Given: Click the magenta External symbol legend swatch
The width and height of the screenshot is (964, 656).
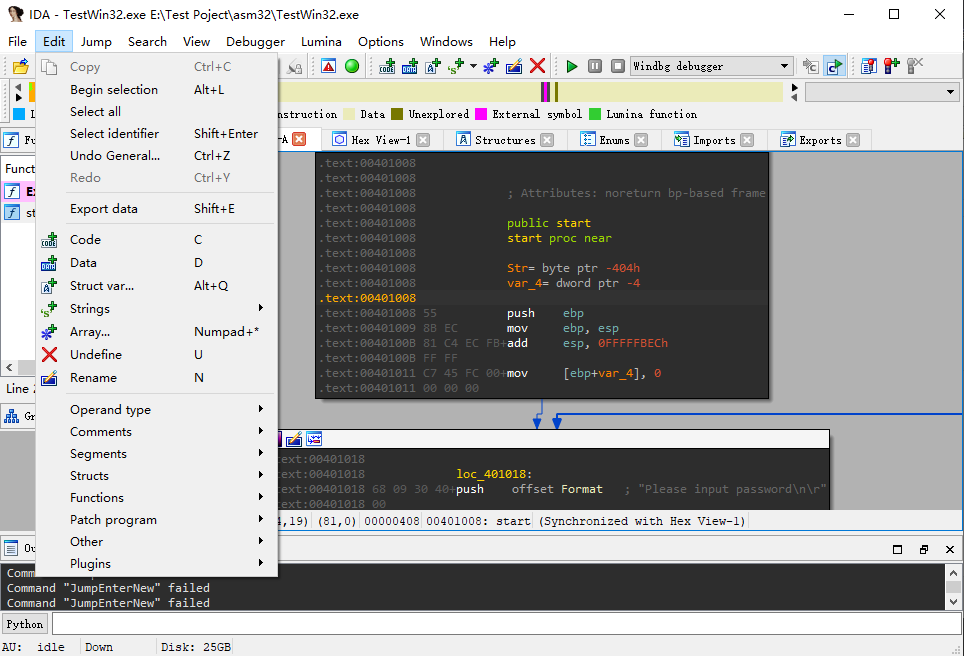Looking at the screenshot, I should click(x=481, y=115).
